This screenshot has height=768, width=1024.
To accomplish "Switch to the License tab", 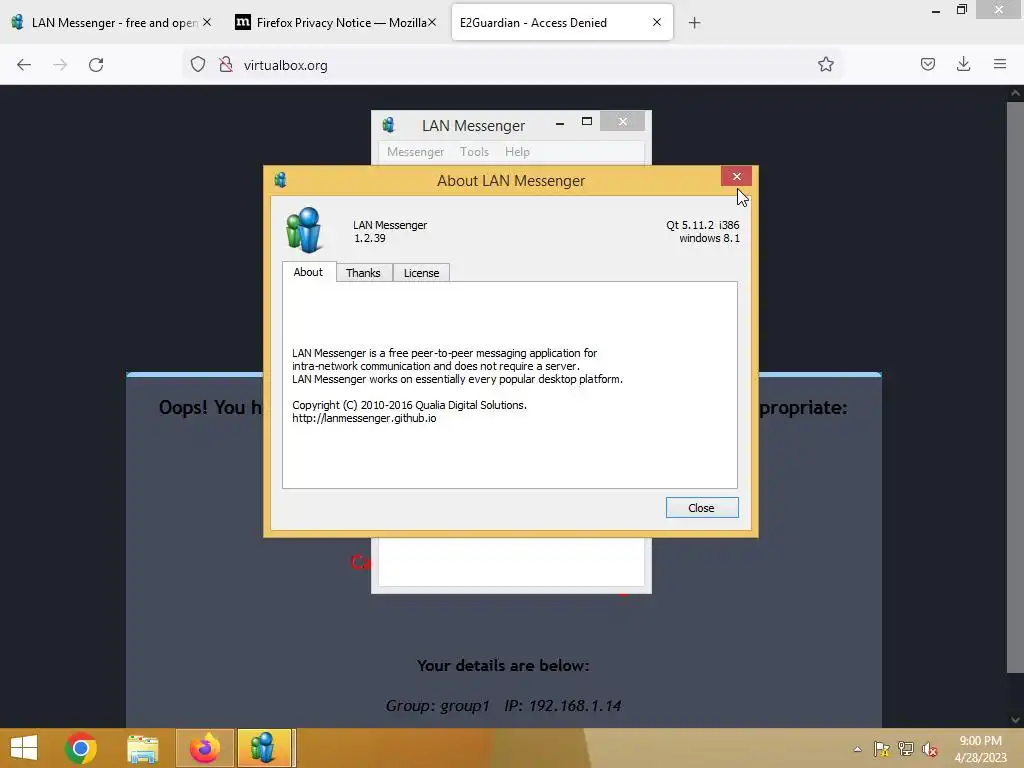I will pos(421,273).
